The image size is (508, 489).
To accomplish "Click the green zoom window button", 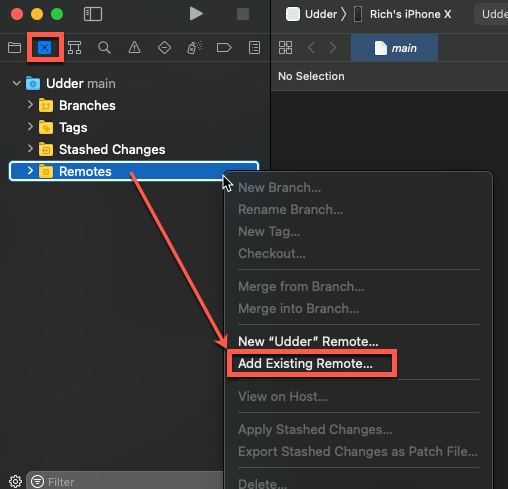I will pyautogui.click(x=57, y=14).
